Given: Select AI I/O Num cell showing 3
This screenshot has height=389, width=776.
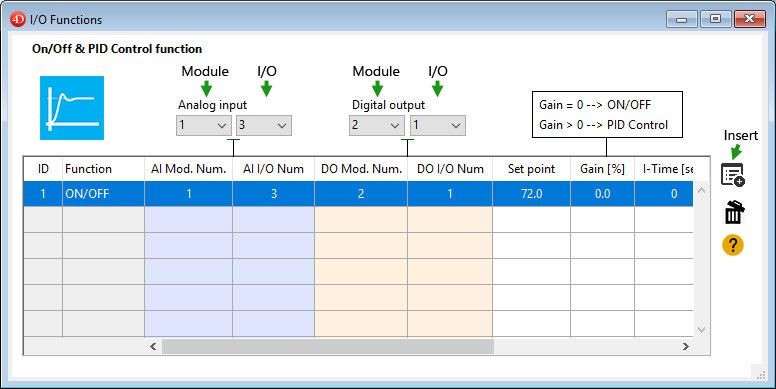Looking at the screenshot, I should pyautogui.click(x=274, y=194).
